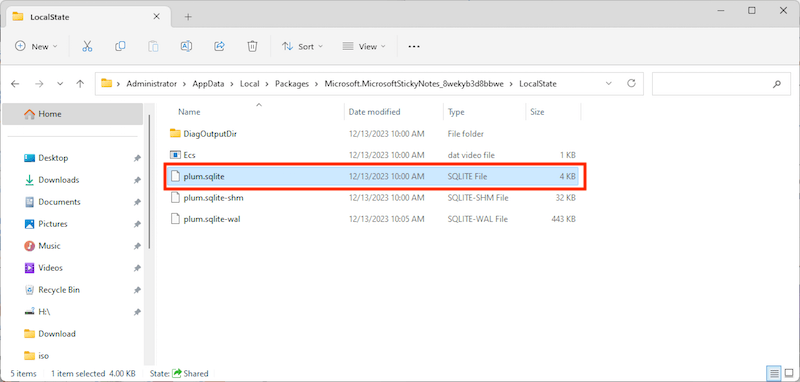This screenshot has height=382, width=800.
Task: Open recent locations dropdown chevron
Action: point(60,84)
